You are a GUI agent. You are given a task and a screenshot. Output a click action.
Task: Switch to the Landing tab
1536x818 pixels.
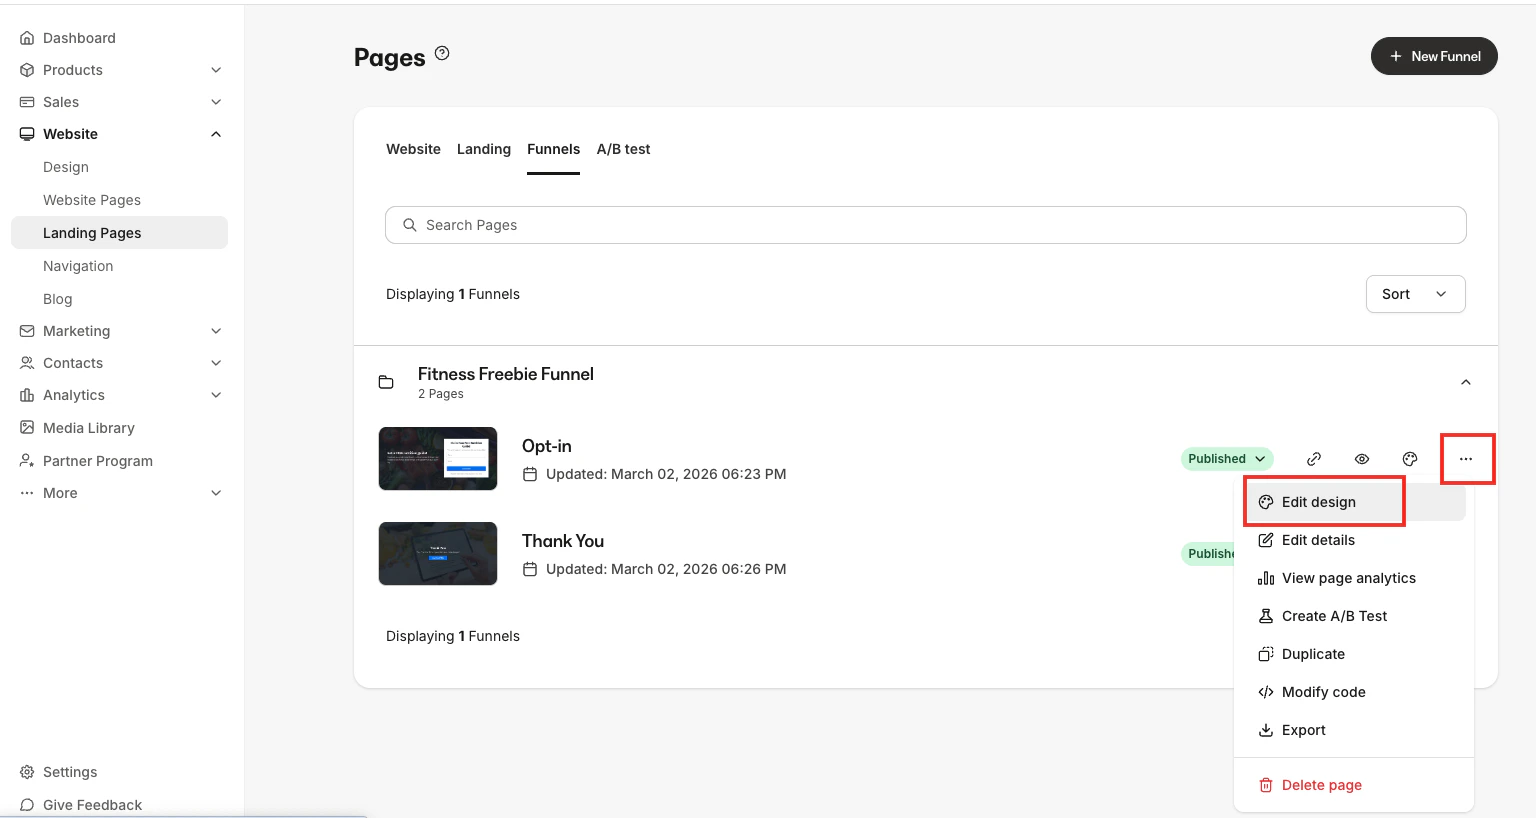pos(483,148)
